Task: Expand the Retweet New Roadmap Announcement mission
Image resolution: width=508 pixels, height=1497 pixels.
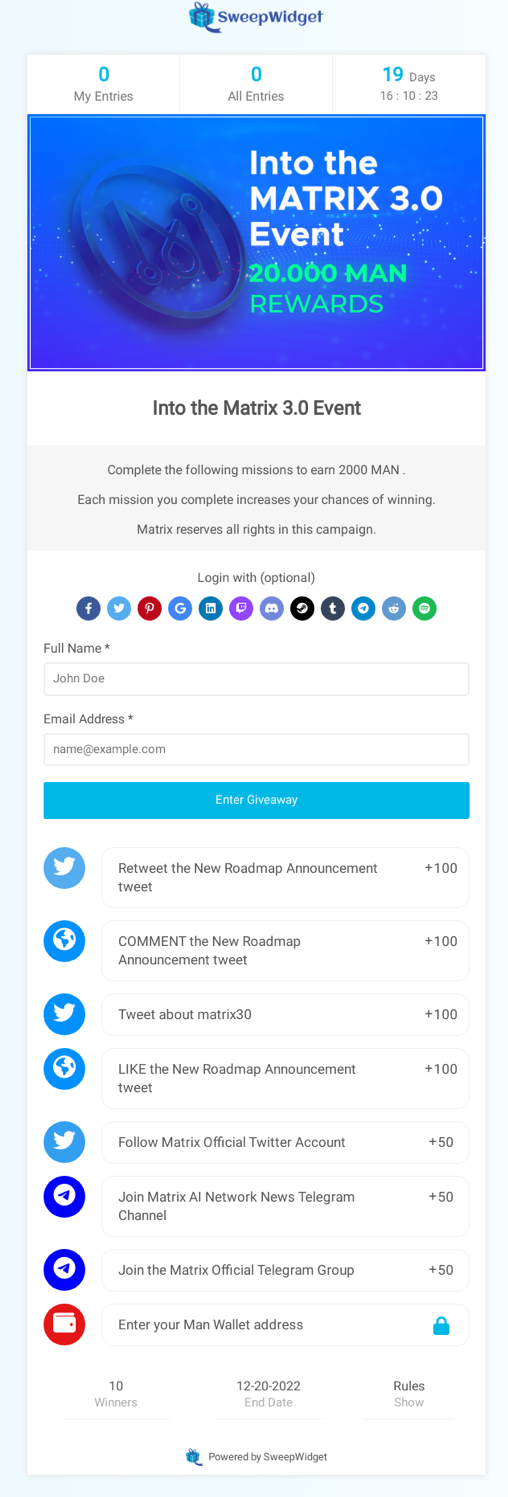Action: pyautogui.click(x=285, y=877)
